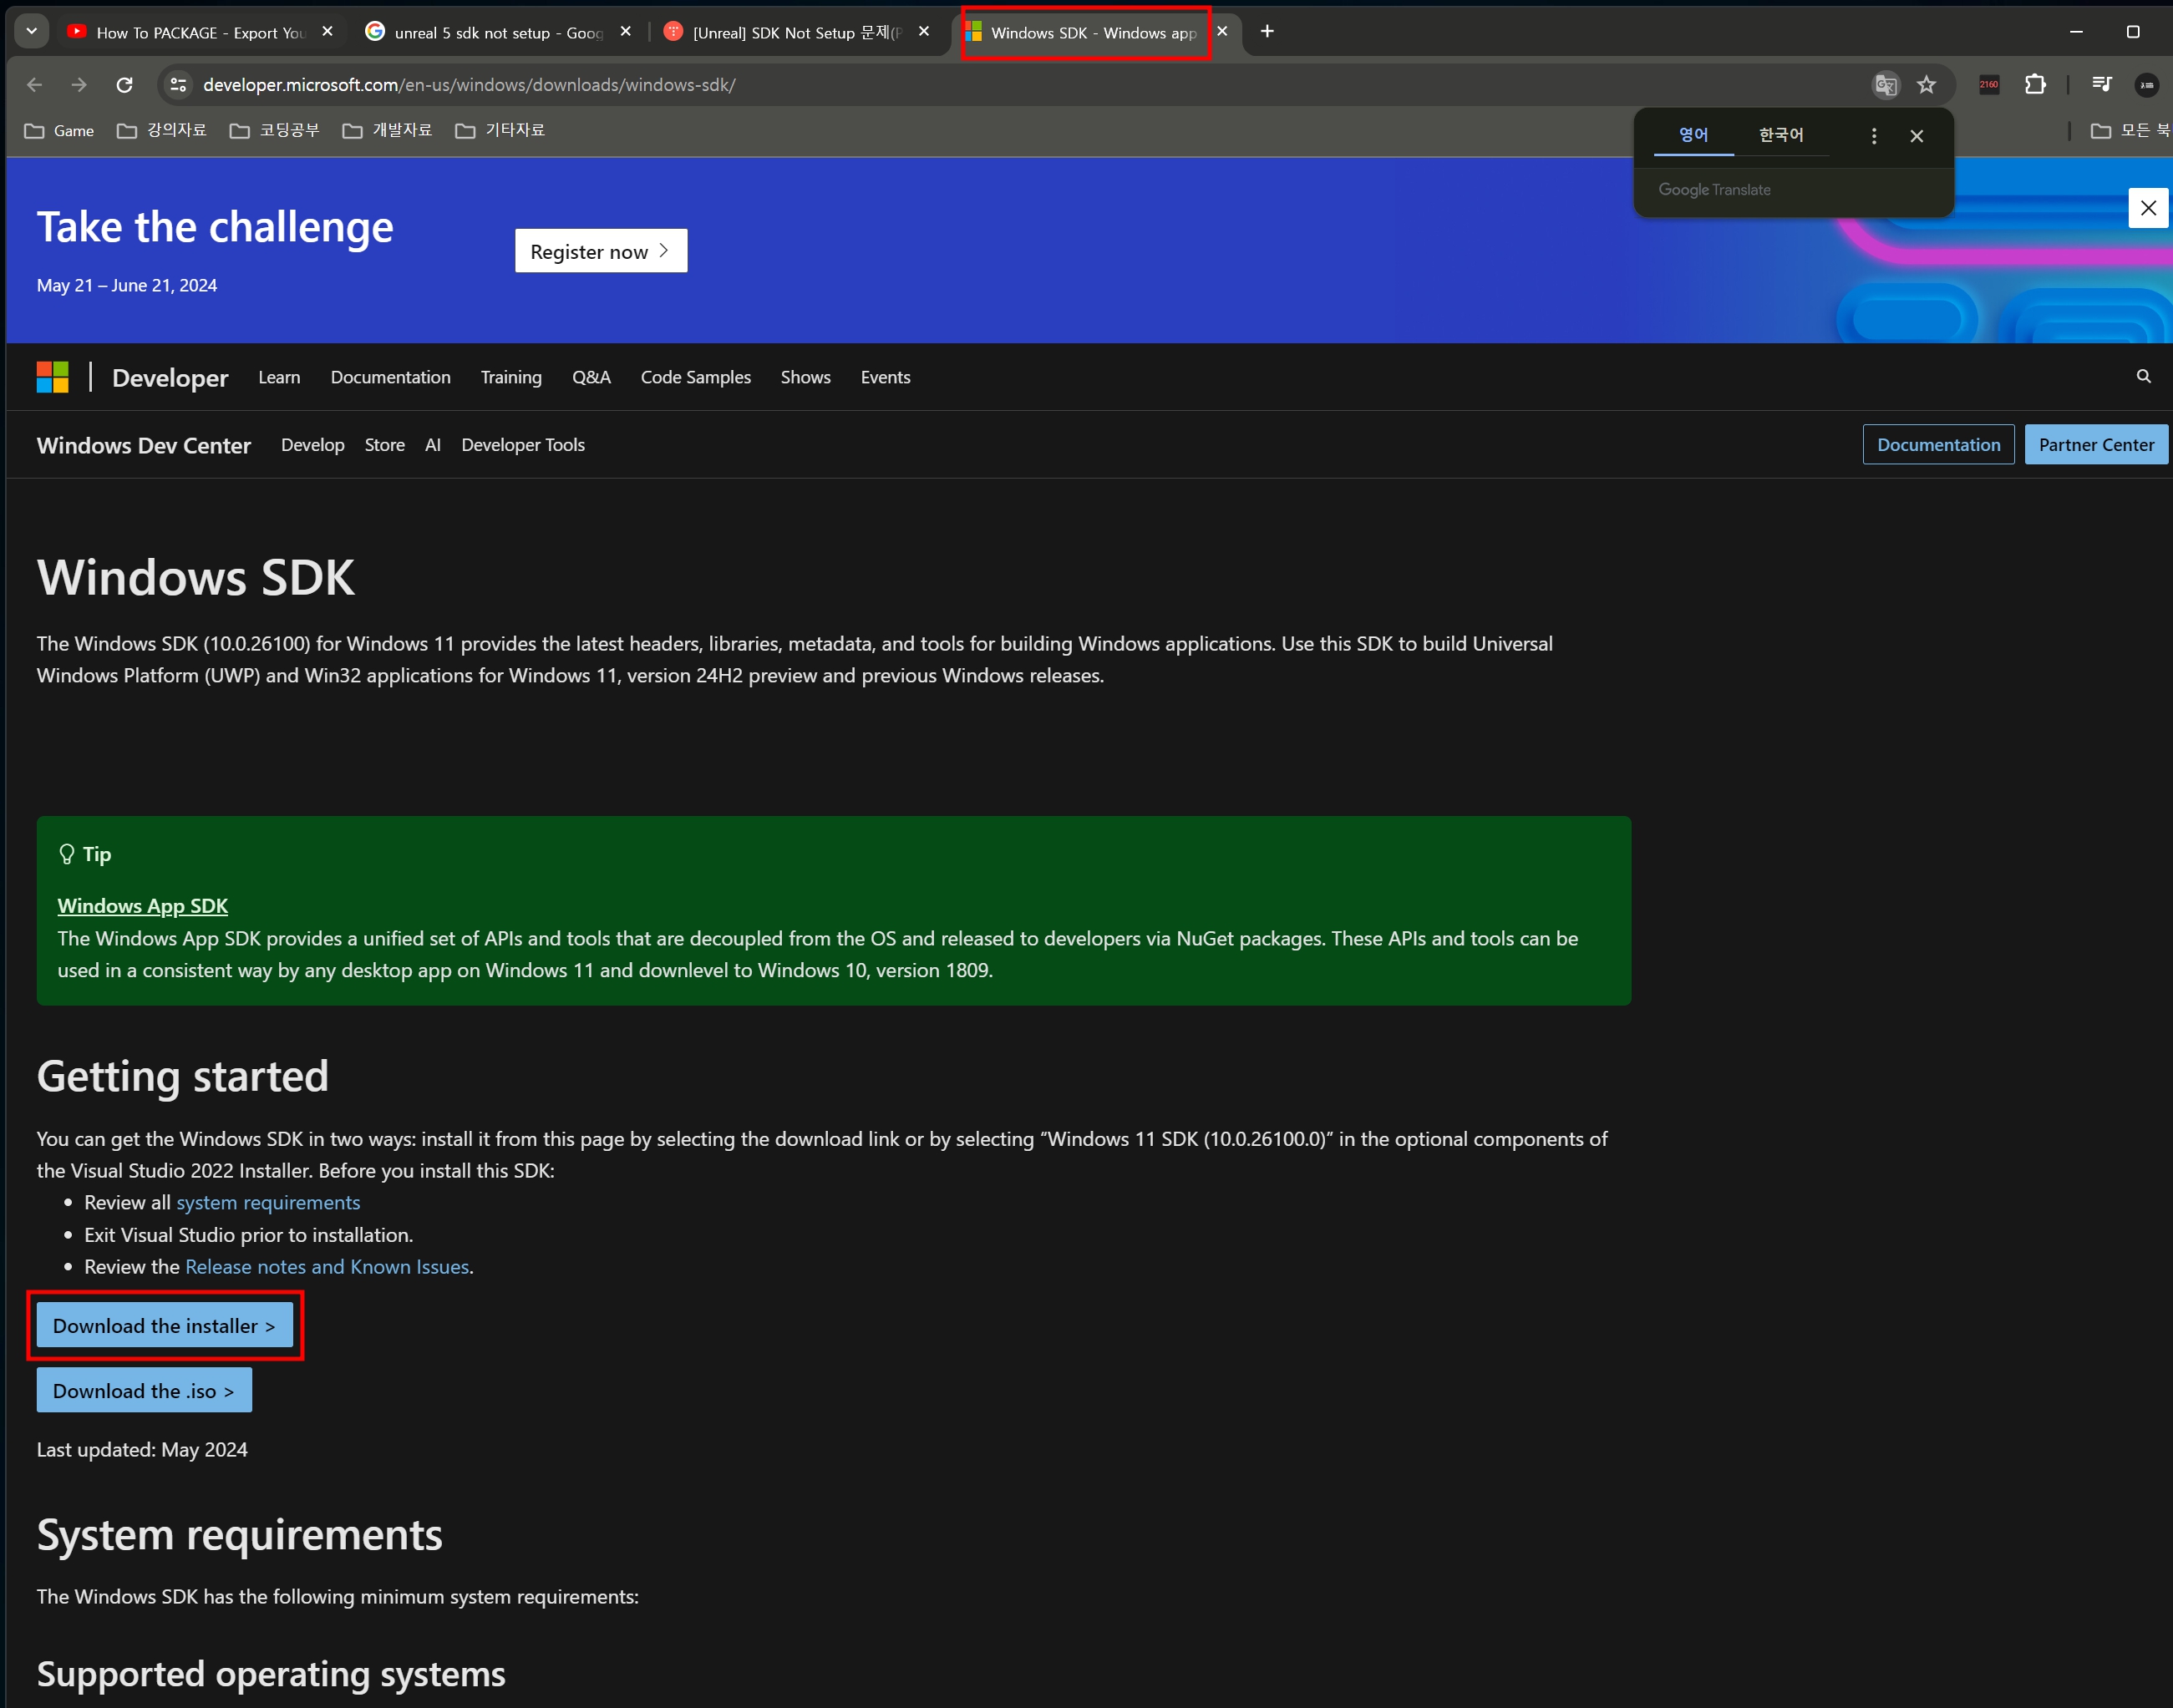This screenshot has height=1708, width=2173.
Task: Click the Microsoft logo
Action: coord(53,377)
